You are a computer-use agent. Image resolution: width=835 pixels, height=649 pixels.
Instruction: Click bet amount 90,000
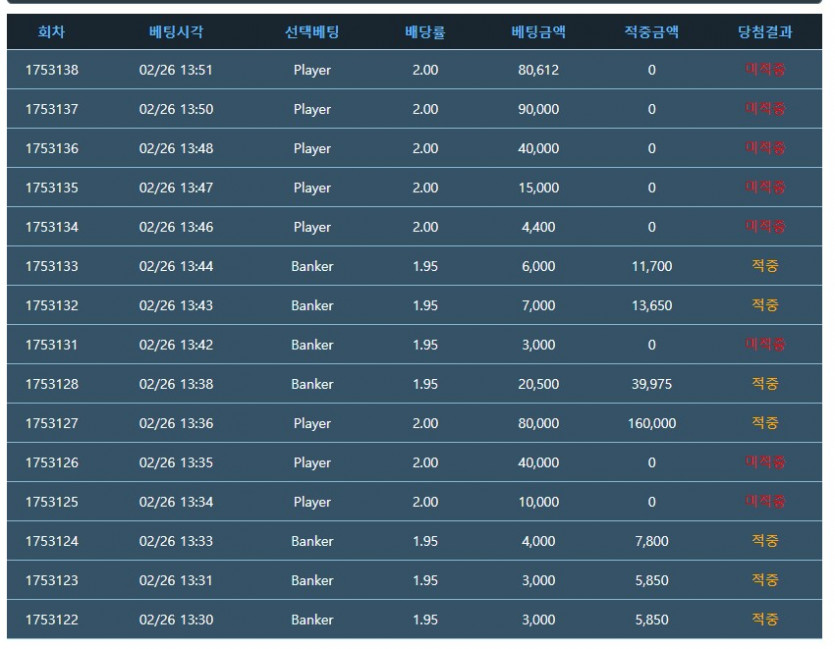click(x=538, y=109)
